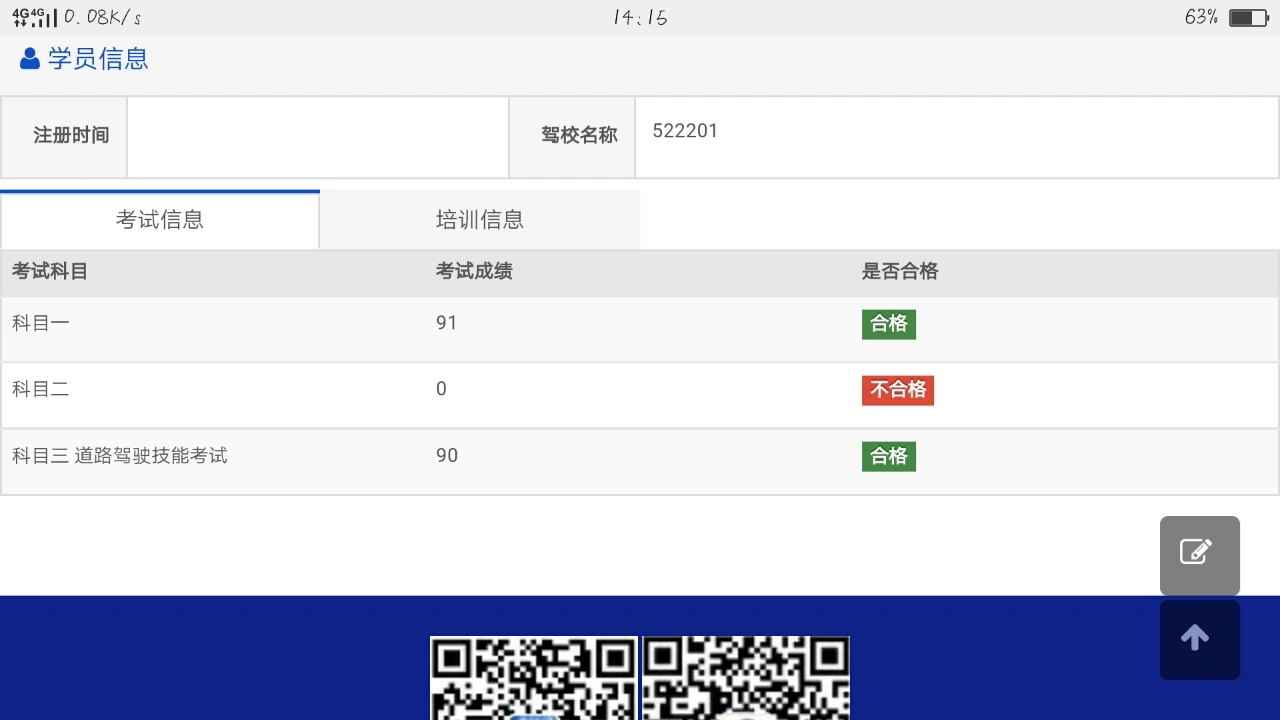Tap the battery icon in status bar
1280x720 pixels.
tap(1248, 18)
